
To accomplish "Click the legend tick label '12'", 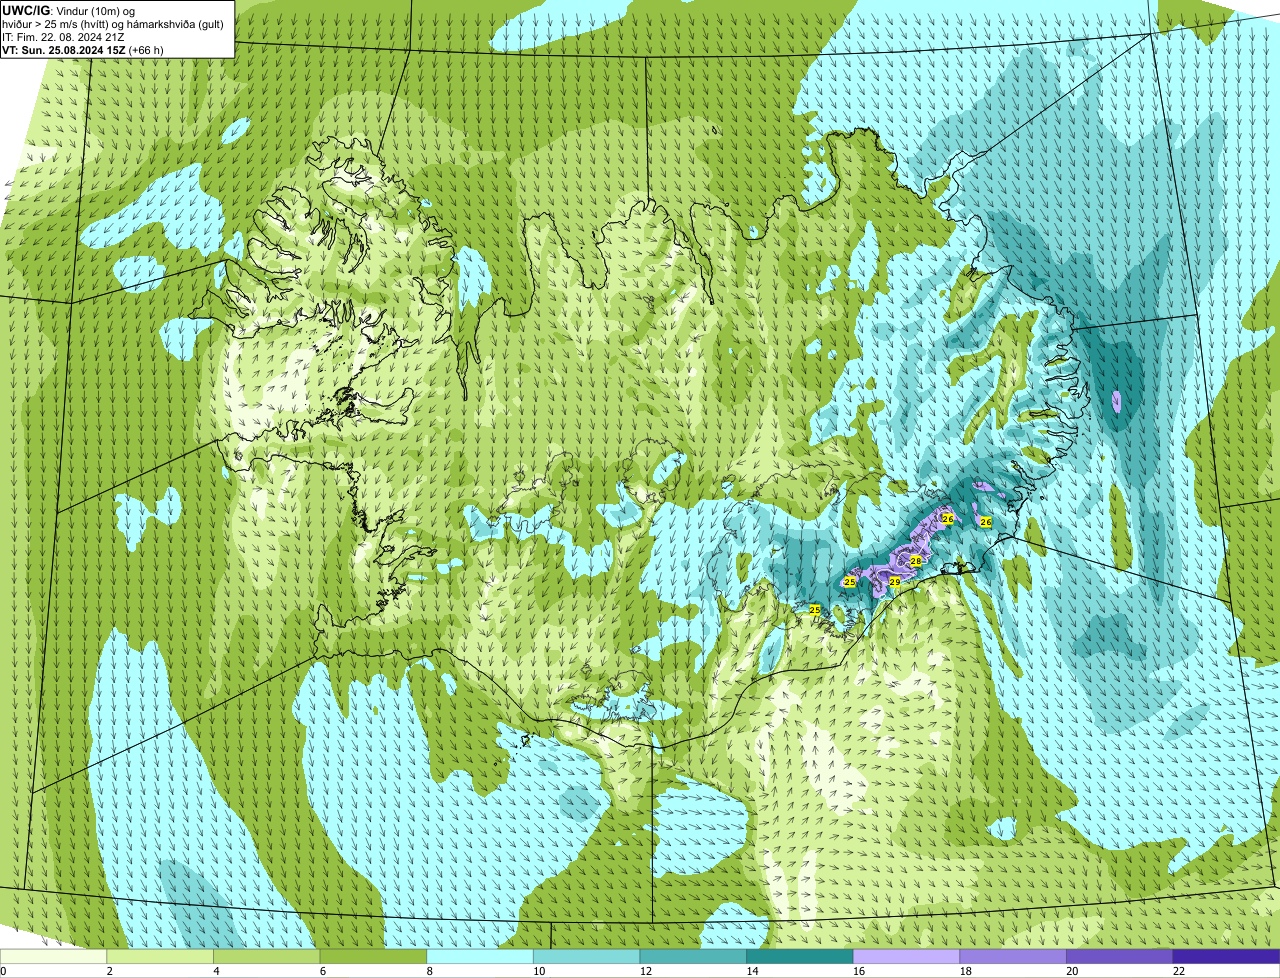I will pyautogui.click(x=646, y=970).
